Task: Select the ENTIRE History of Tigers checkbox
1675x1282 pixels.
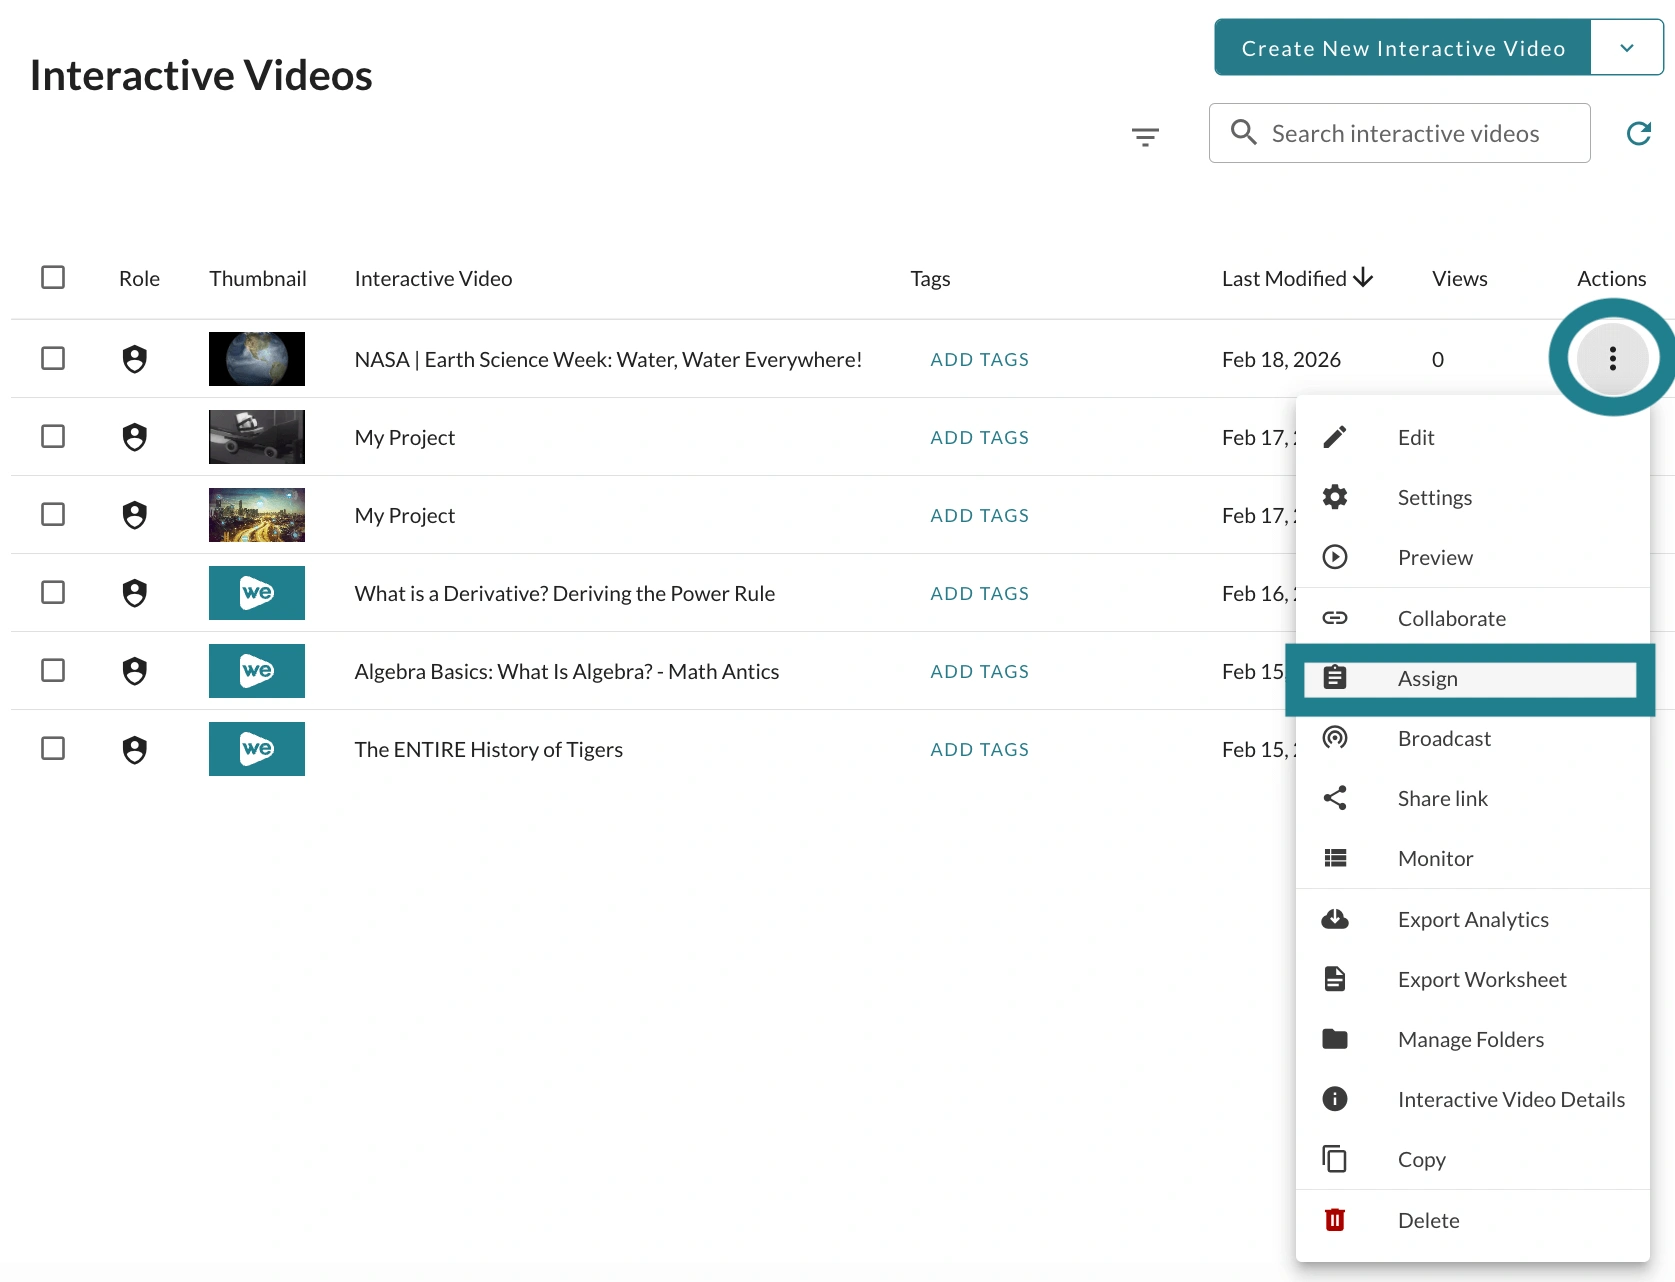Action: (x=53, y=748)
